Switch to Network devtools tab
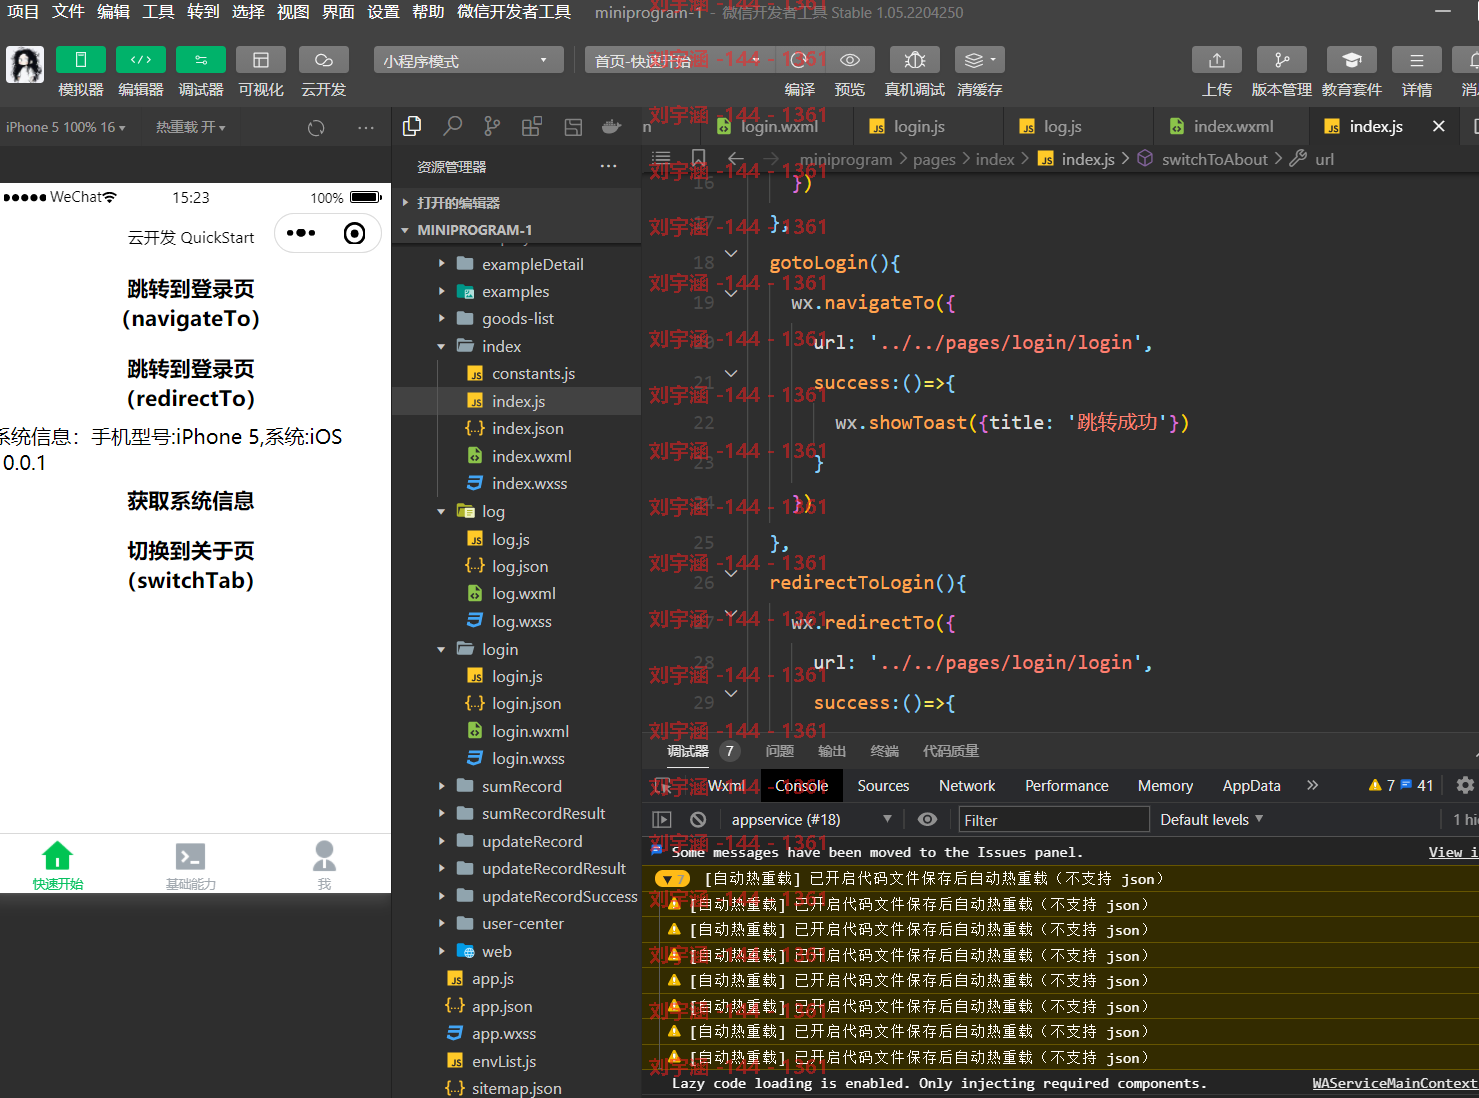 point(967,786)
